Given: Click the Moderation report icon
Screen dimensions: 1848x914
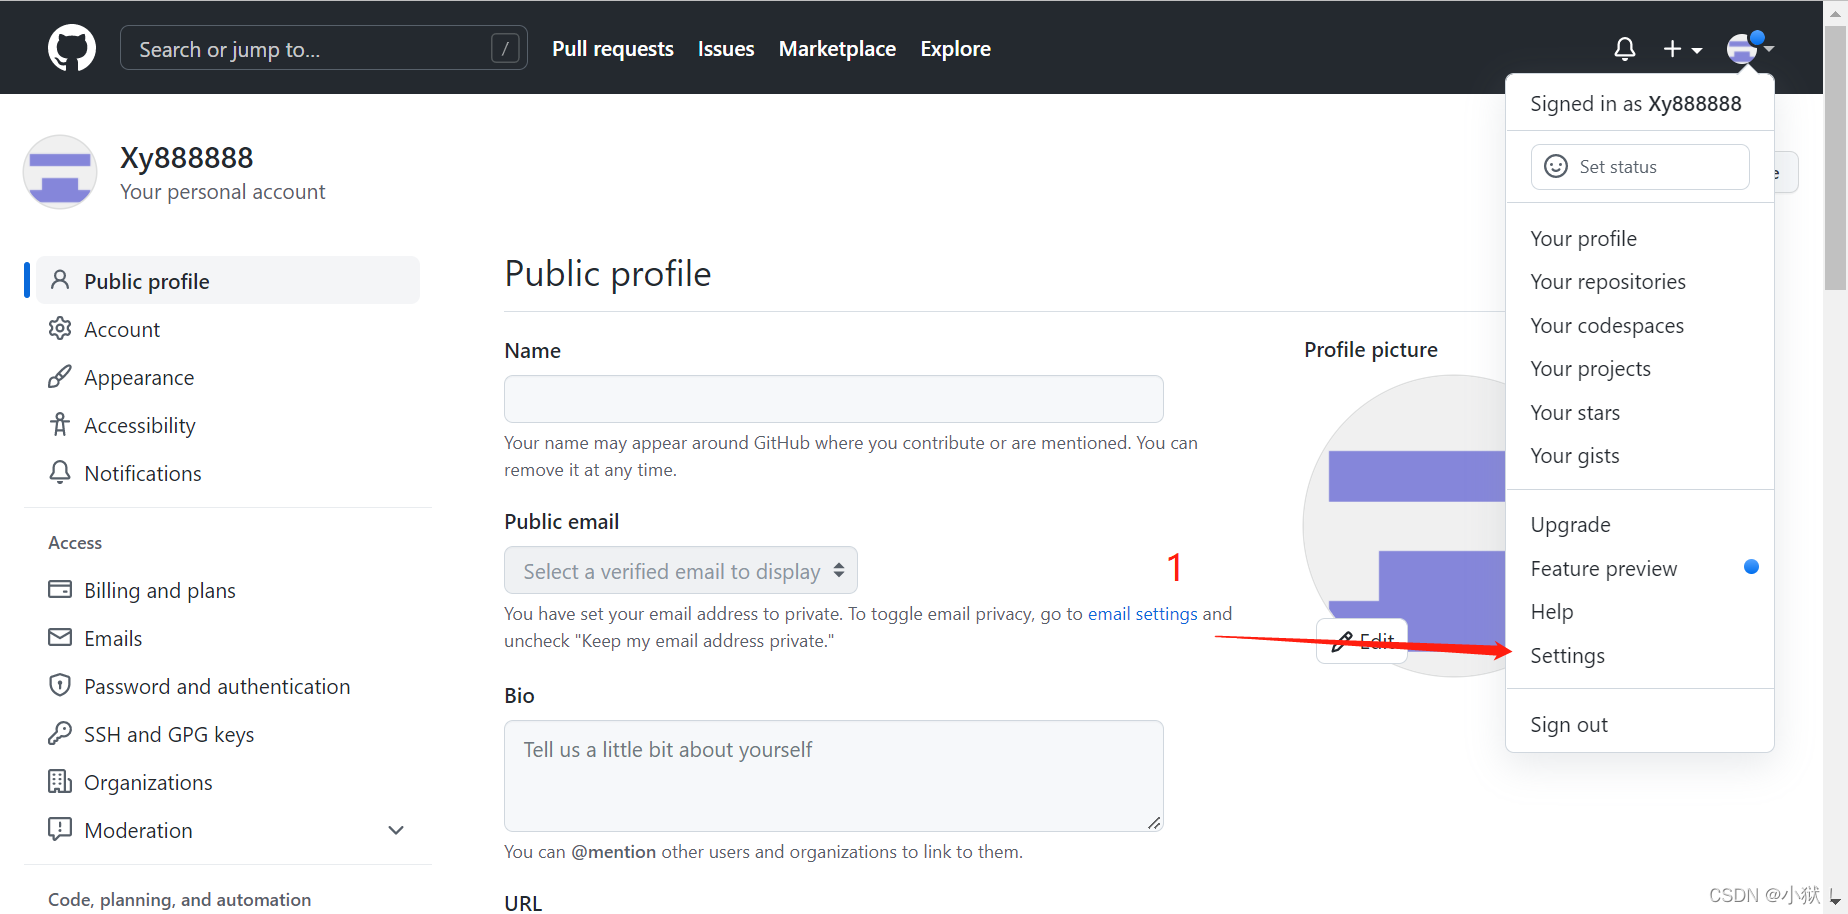Looking at the screenshot, I should 60,829.
